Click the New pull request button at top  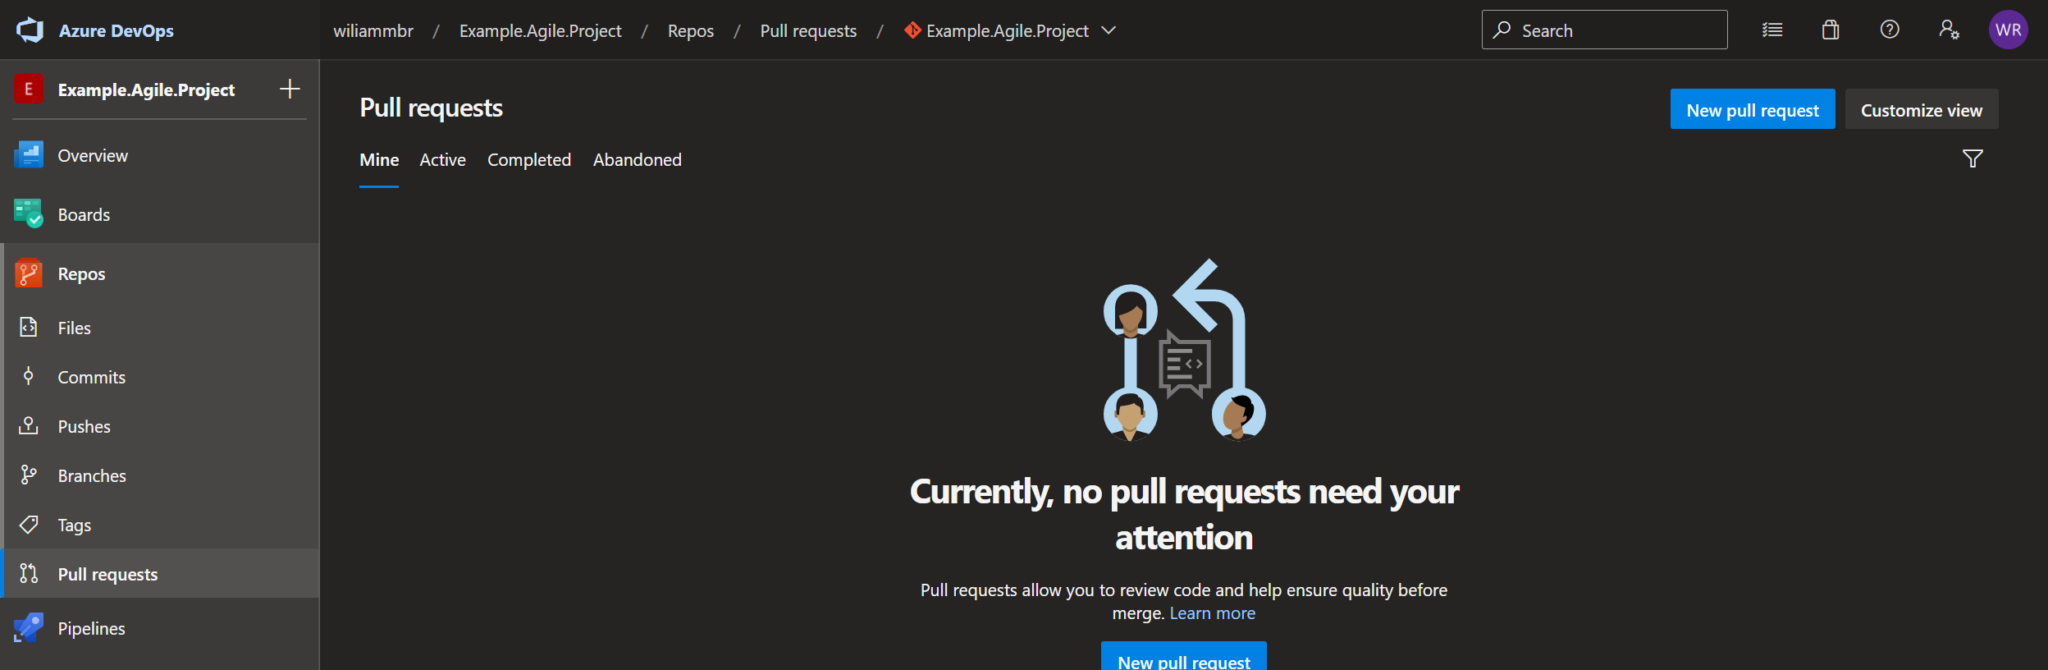coord(1752,110)
